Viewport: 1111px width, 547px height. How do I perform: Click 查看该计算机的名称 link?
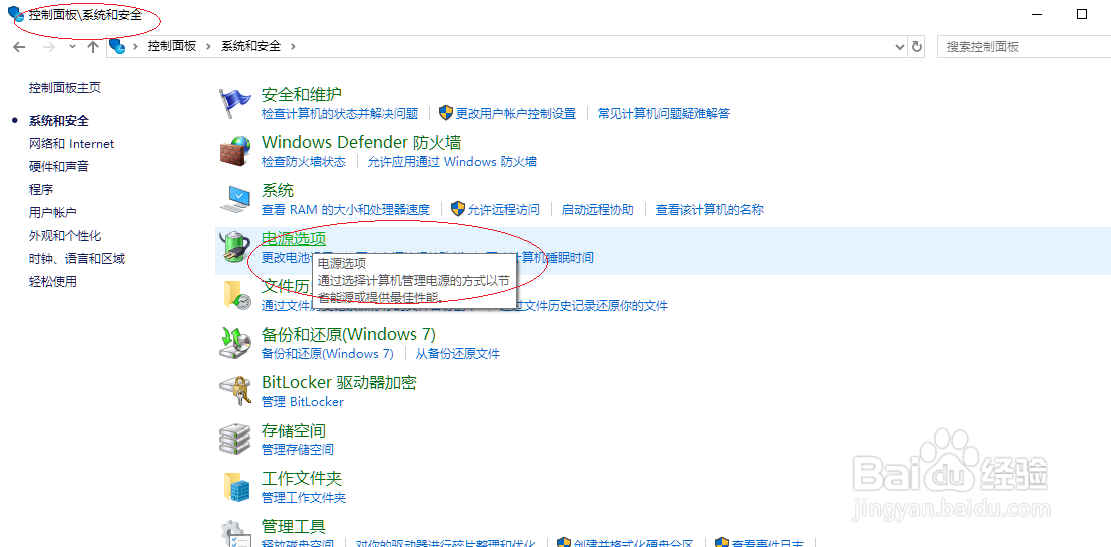(x=710, y=210)
